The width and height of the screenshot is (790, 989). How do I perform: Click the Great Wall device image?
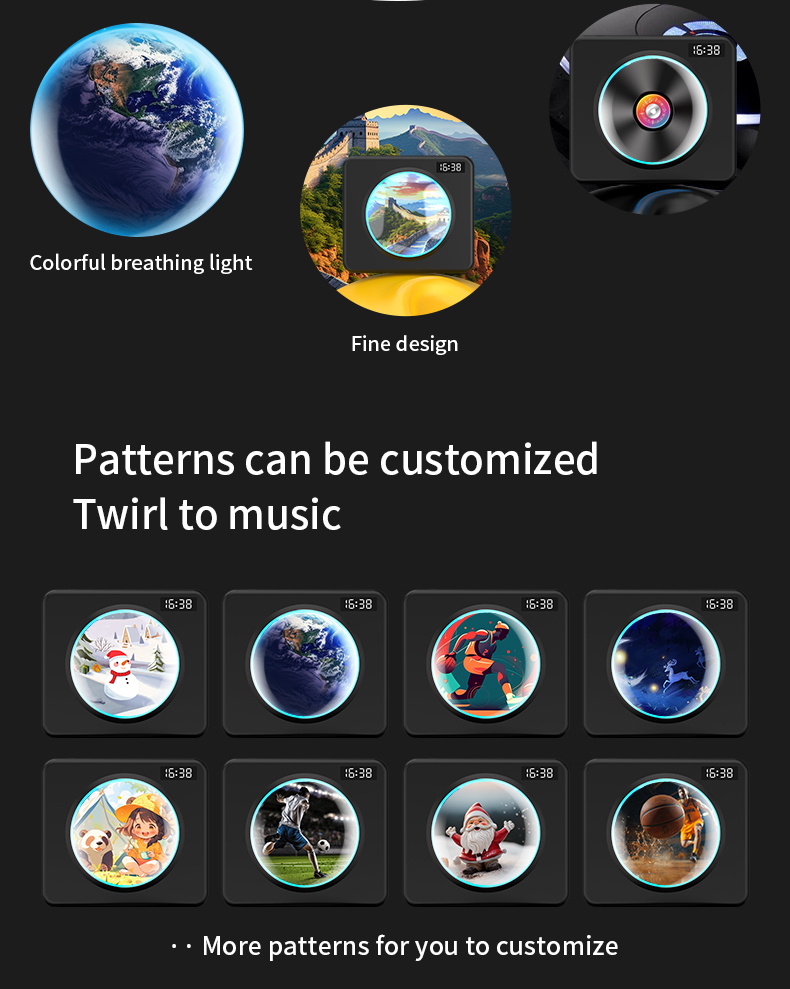406,210
